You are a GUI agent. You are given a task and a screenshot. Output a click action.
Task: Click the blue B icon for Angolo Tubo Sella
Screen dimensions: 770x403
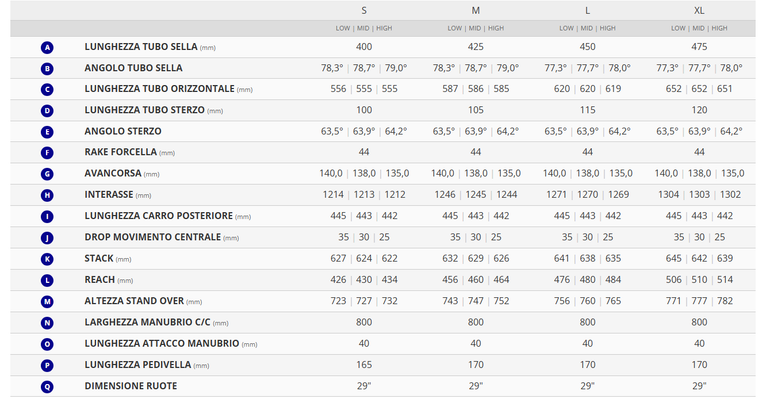tap(47, 69)
